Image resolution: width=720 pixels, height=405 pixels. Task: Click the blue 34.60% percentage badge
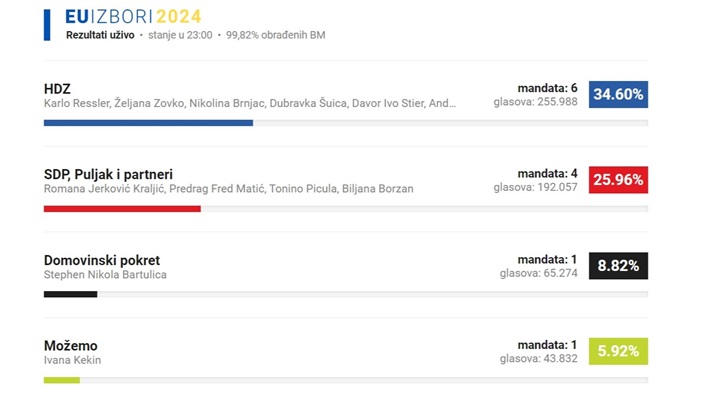pyautogui.click(x=618, y=95)
